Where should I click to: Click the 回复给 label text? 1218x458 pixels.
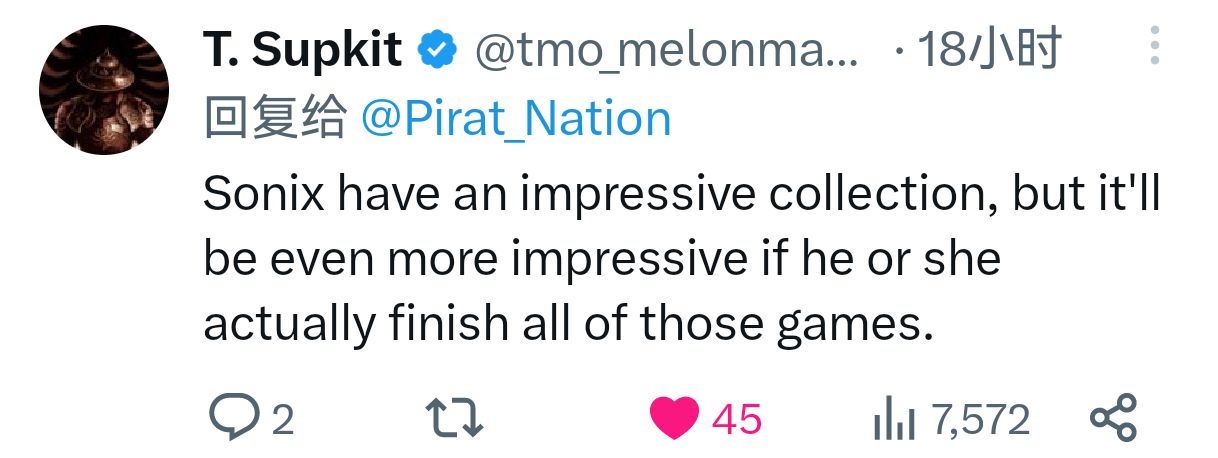(x=275, y=120)
